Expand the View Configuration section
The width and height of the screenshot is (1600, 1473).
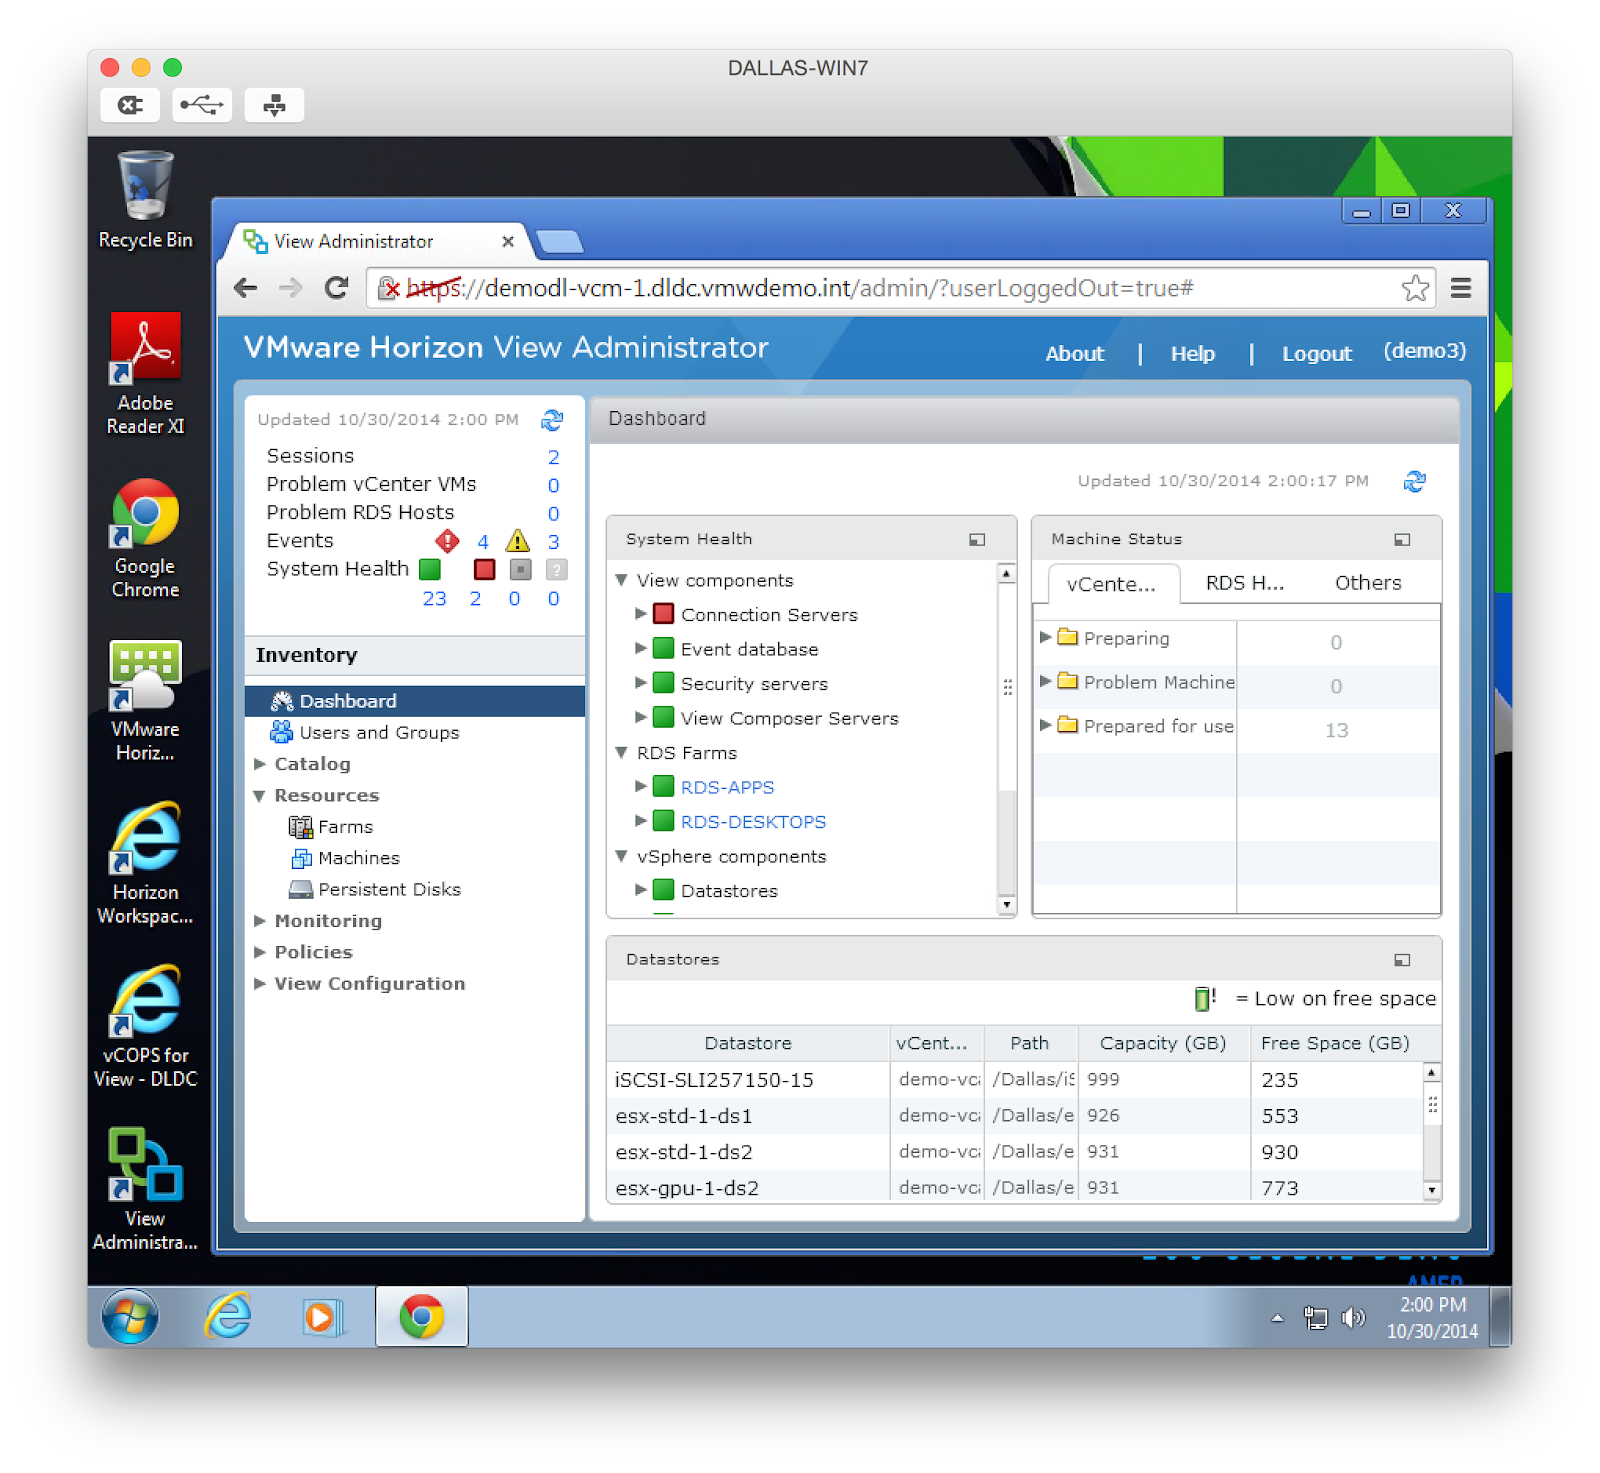pos(259,984)
